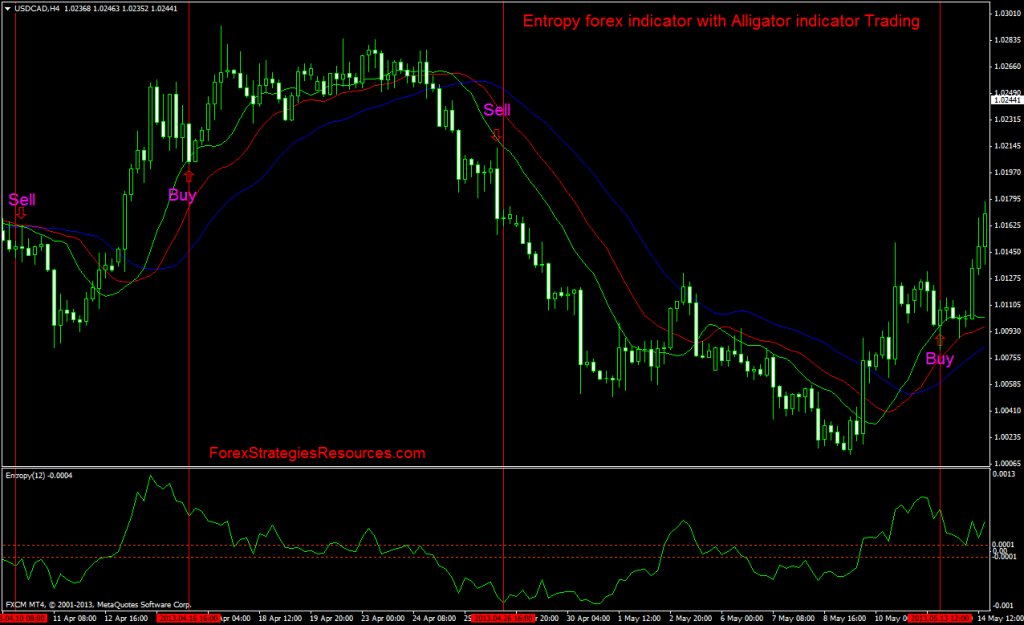The image size is (1024, 625).
Task: Click the tall green candlestick at far right
Action: (x=983, y=230)
